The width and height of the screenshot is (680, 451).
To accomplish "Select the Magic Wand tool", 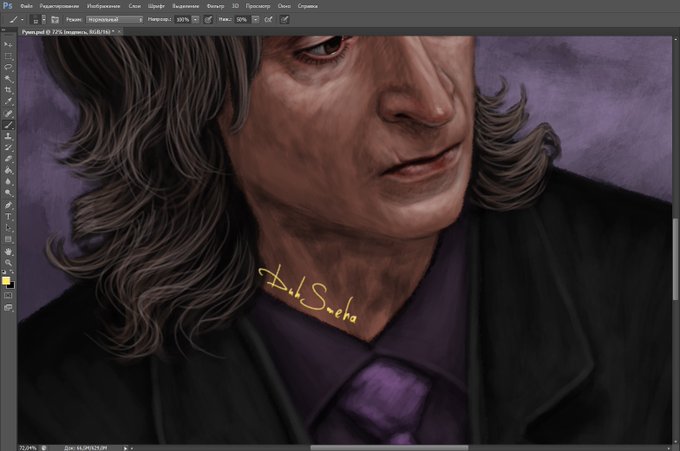I will (x=8, y=79).
